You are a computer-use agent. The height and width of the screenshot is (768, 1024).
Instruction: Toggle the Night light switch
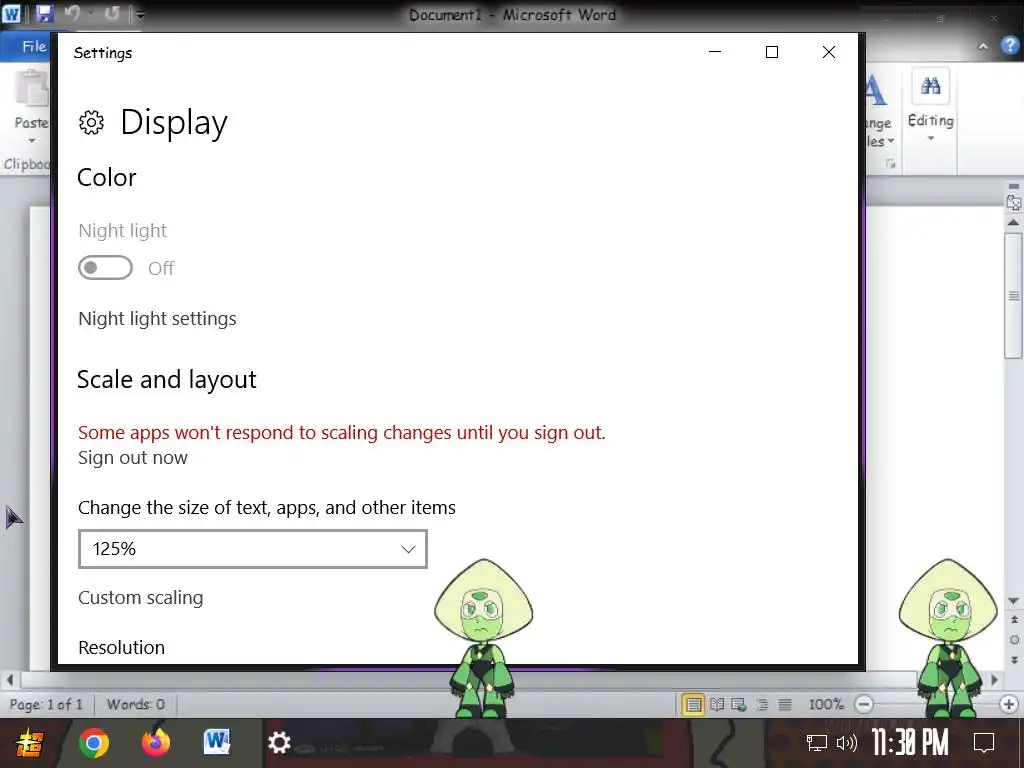pyautogui.click(x=105, y=268)
